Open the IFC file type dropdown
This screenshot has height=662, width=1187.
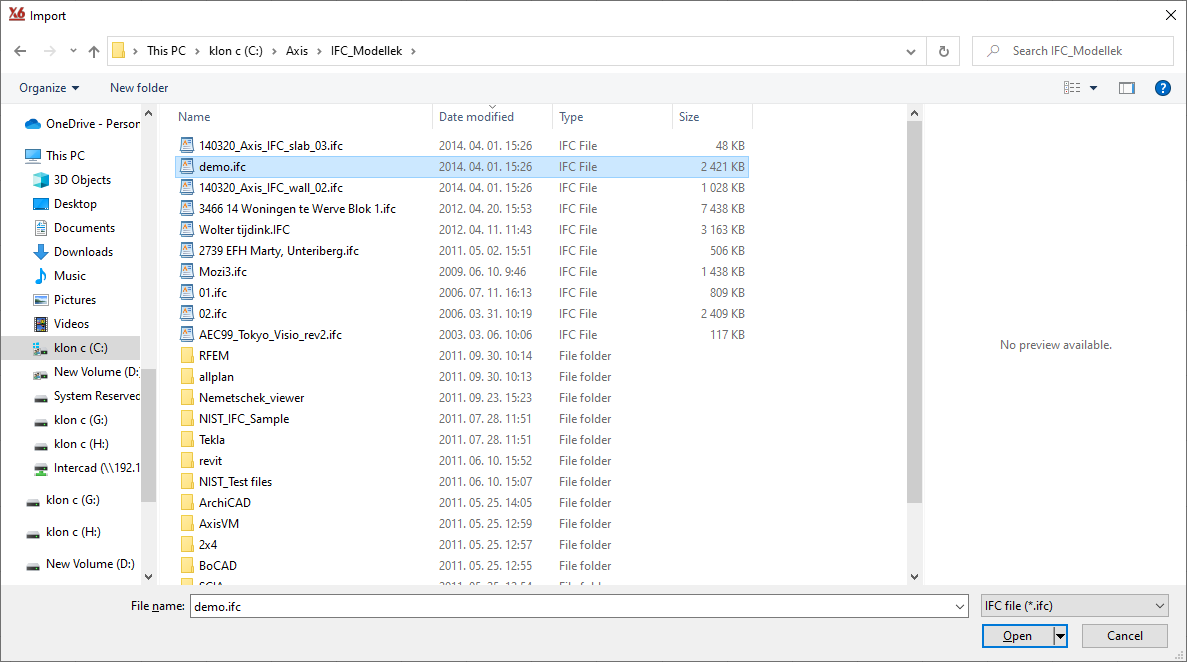click(1074, 605)
